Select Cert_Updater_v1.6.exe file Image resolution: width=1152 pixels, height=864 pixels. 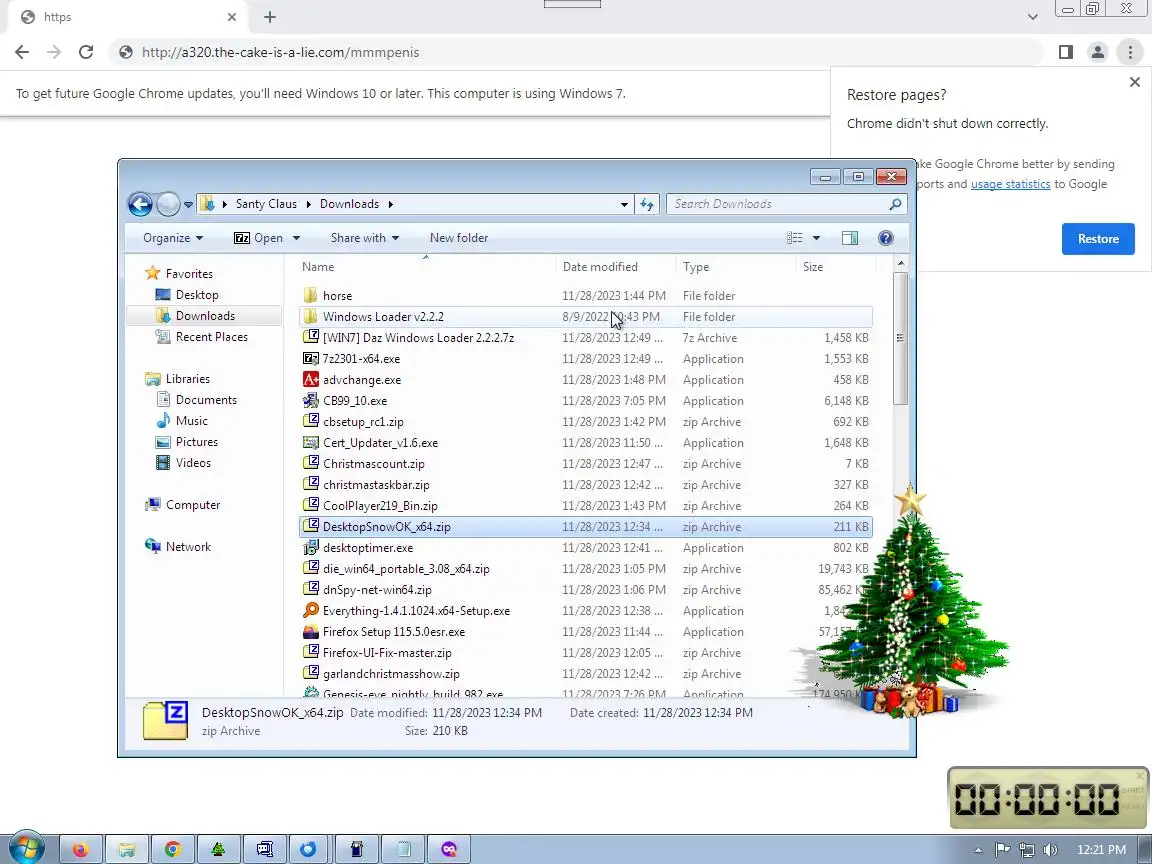click(x=586, y=443)
